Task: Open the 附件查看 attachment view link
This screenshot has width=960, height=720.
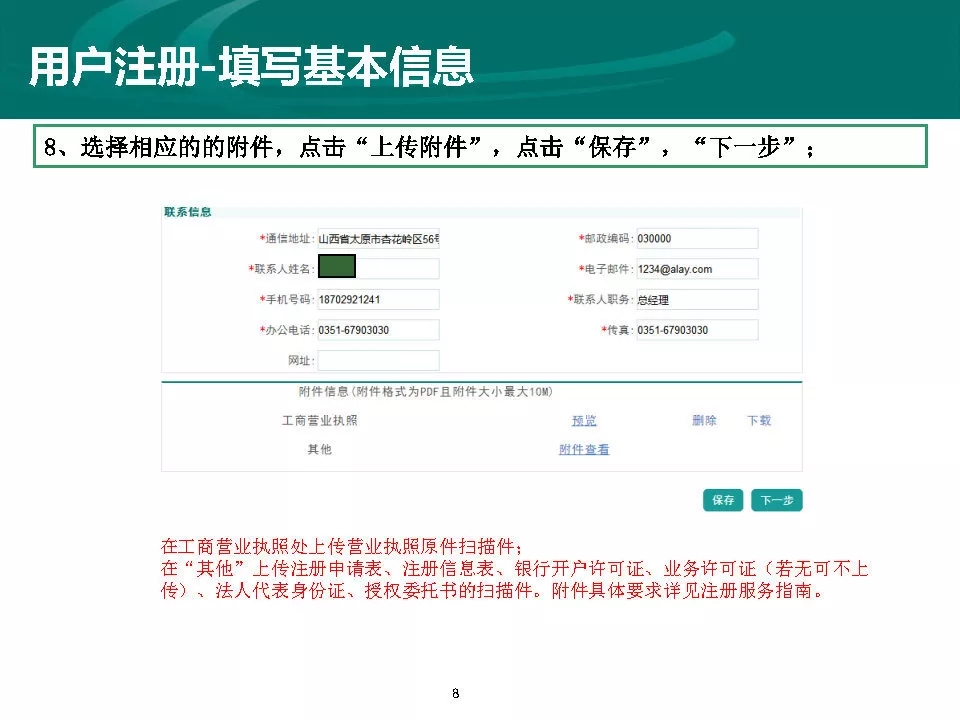Action: pyautogui.click(x=584, y=450)
